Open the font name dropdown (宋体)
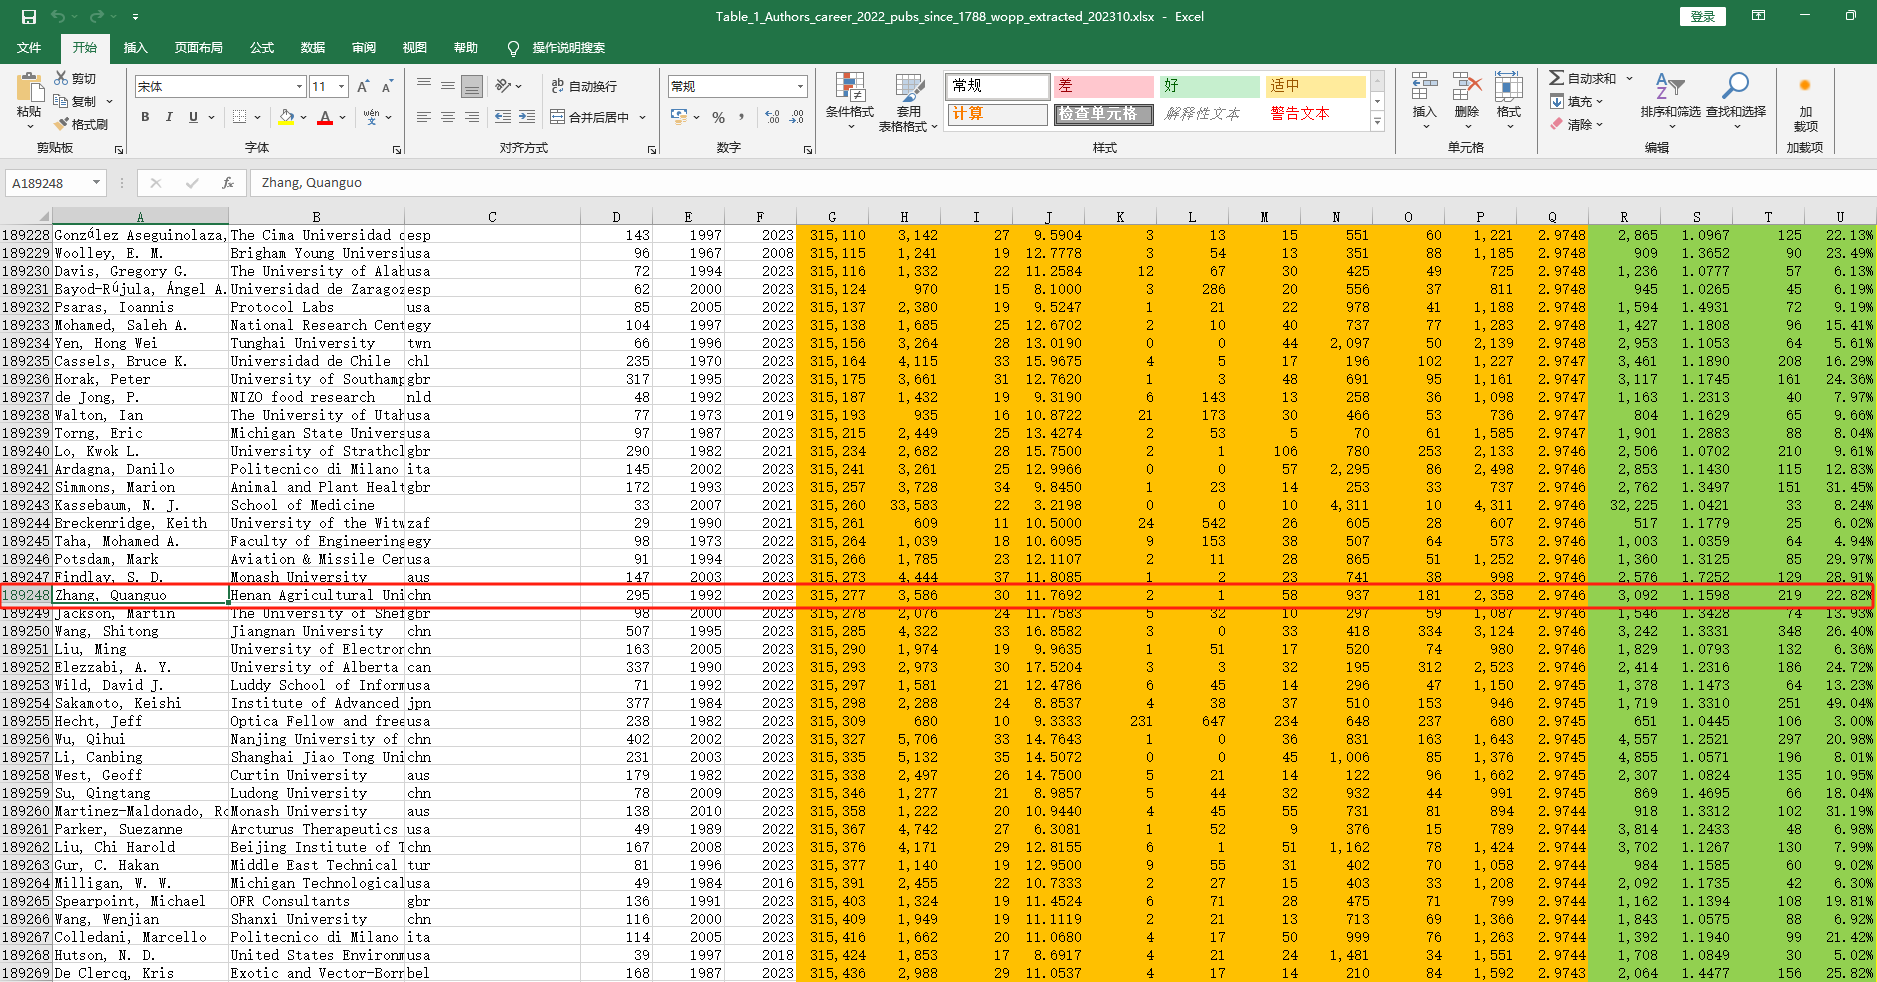 [x=299, y=87]
